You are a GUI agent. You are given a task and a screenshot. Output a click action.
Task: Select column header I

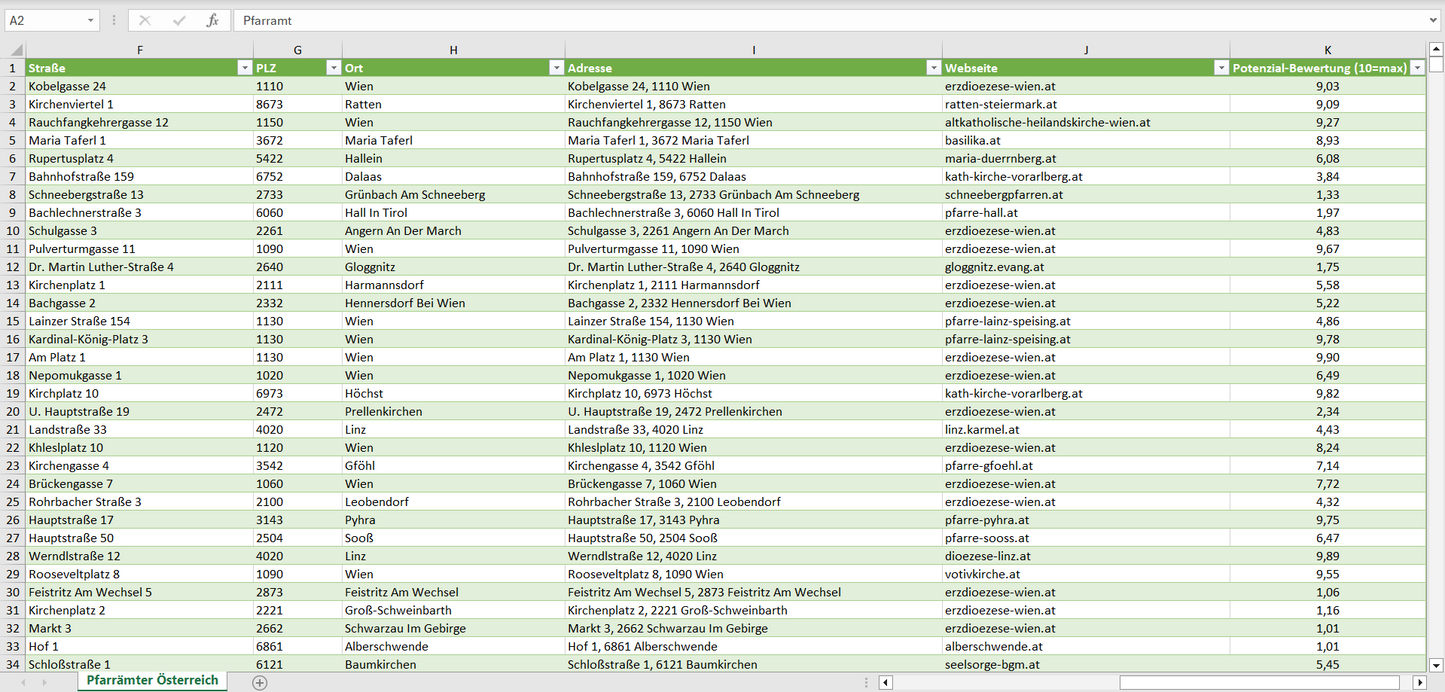click(753, 50)
